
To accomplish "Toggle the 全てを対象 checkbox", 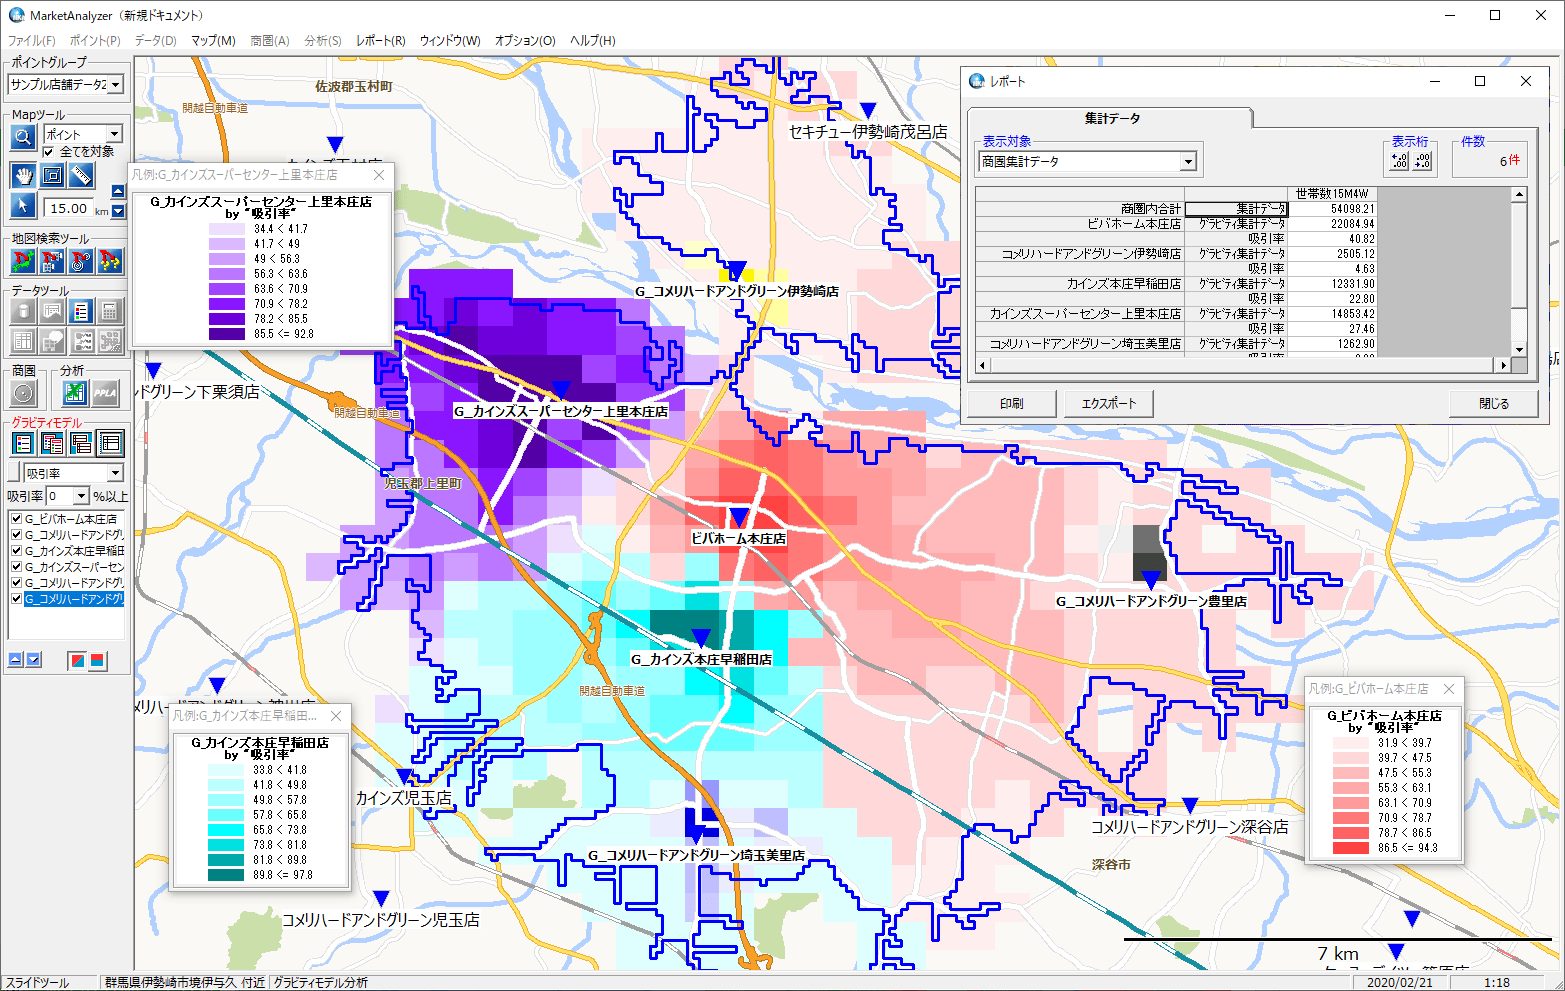I will click(49, 152).
